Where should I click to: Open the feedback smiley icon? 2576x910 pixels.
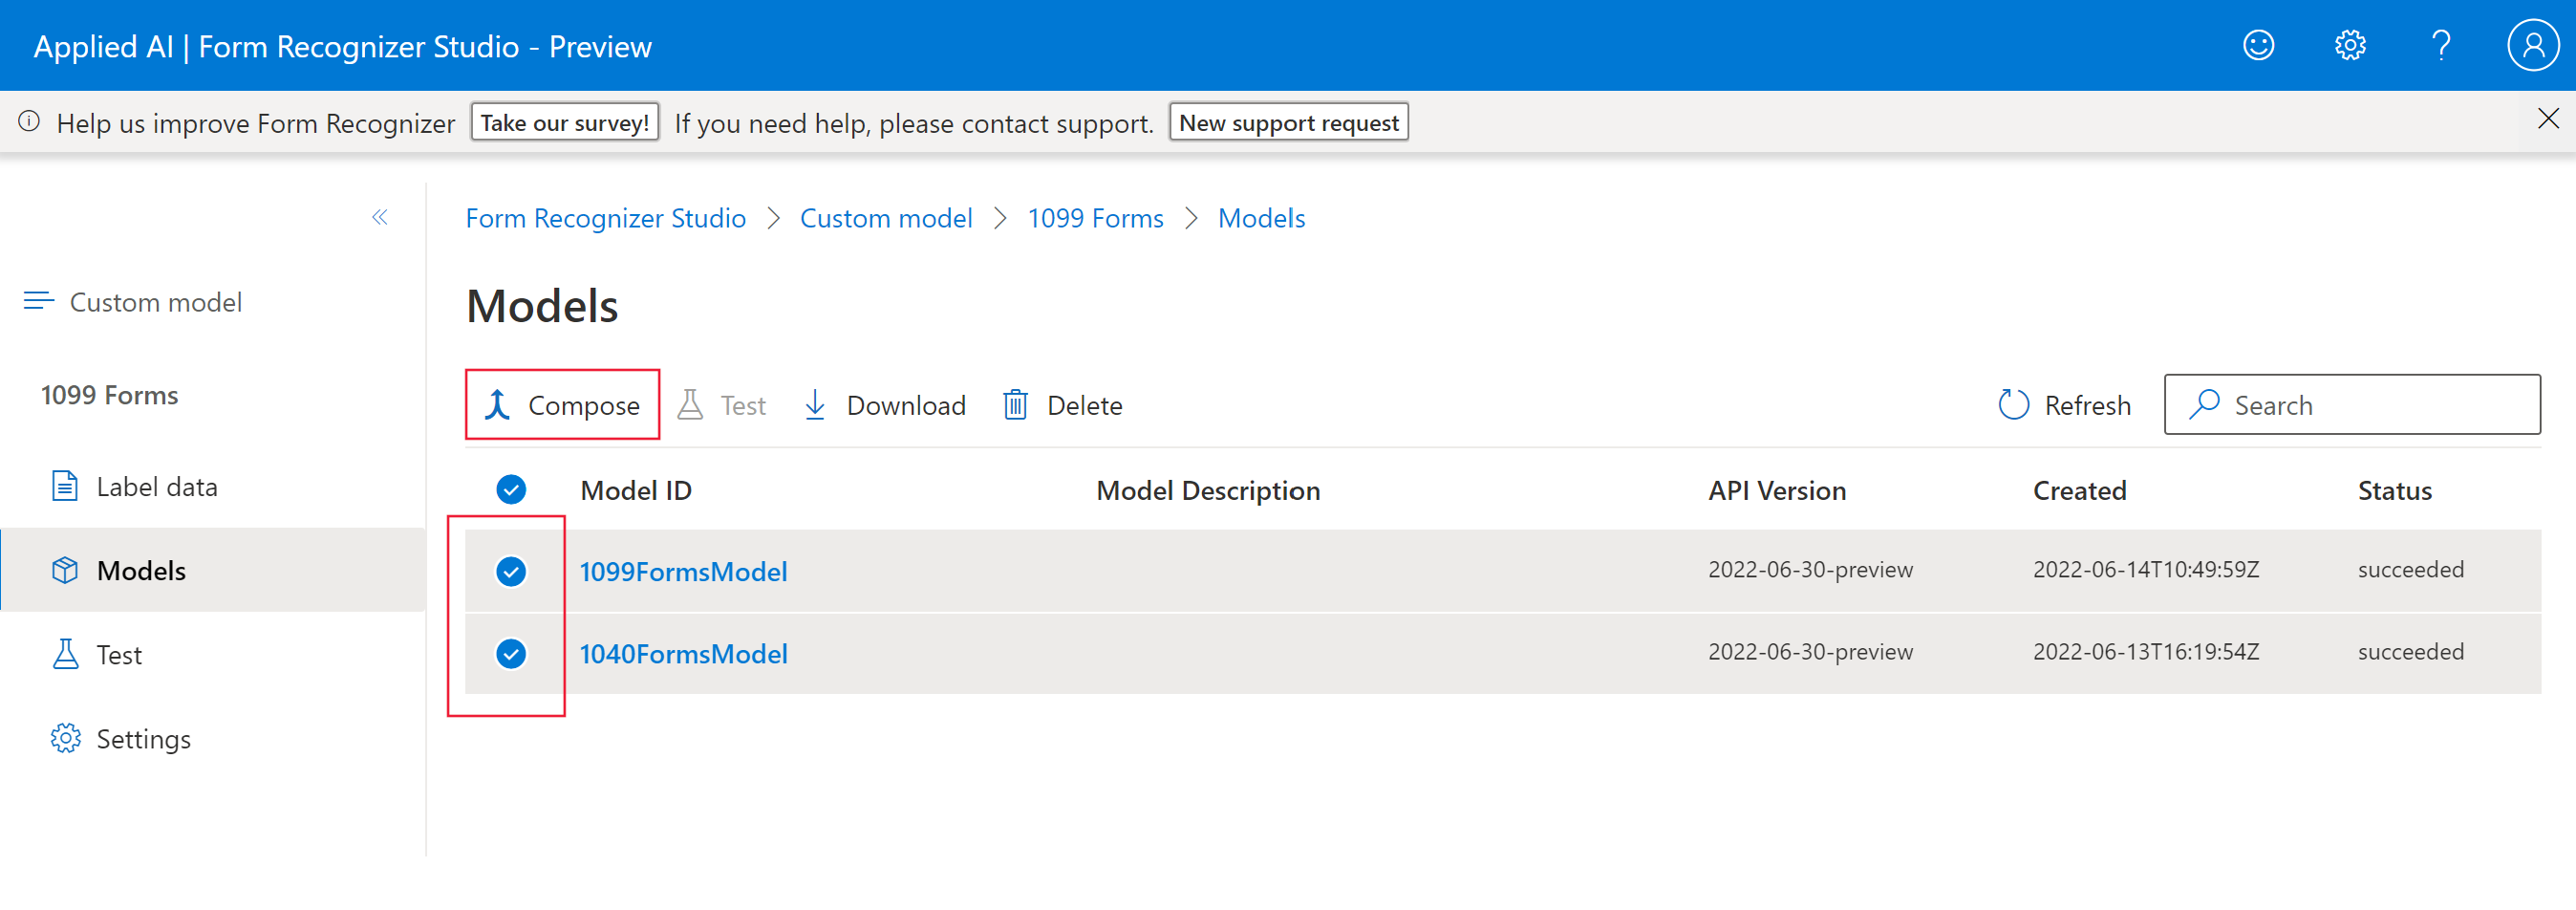pyautogui.click(x=2258, y=45)
